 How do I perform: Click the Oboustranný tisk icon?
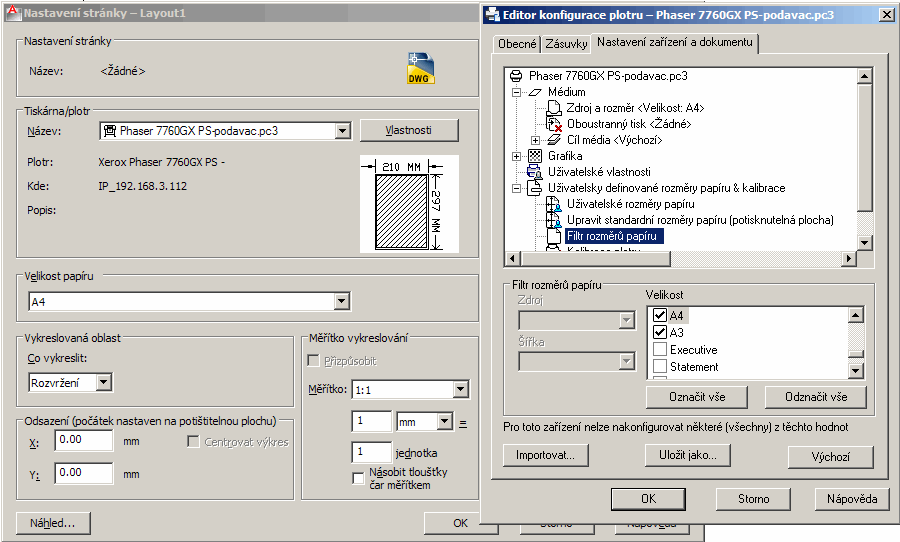554,124
